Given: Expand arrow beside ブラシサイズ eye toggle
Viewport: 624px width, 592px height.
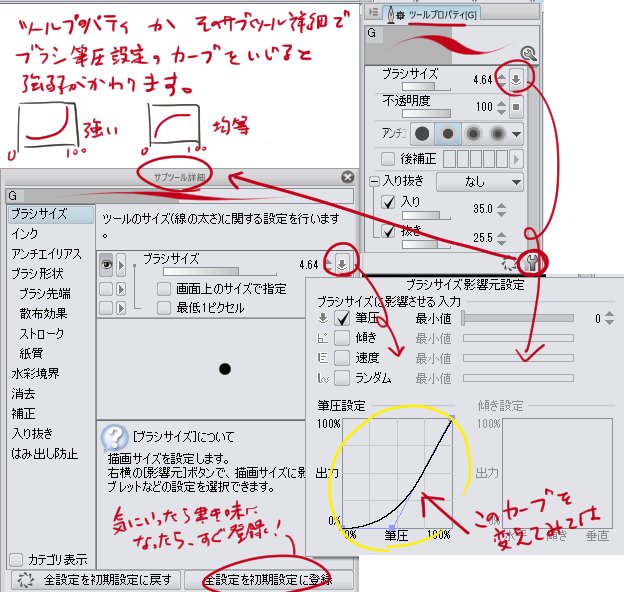Looking at the screenshot, I should (121, 265).
